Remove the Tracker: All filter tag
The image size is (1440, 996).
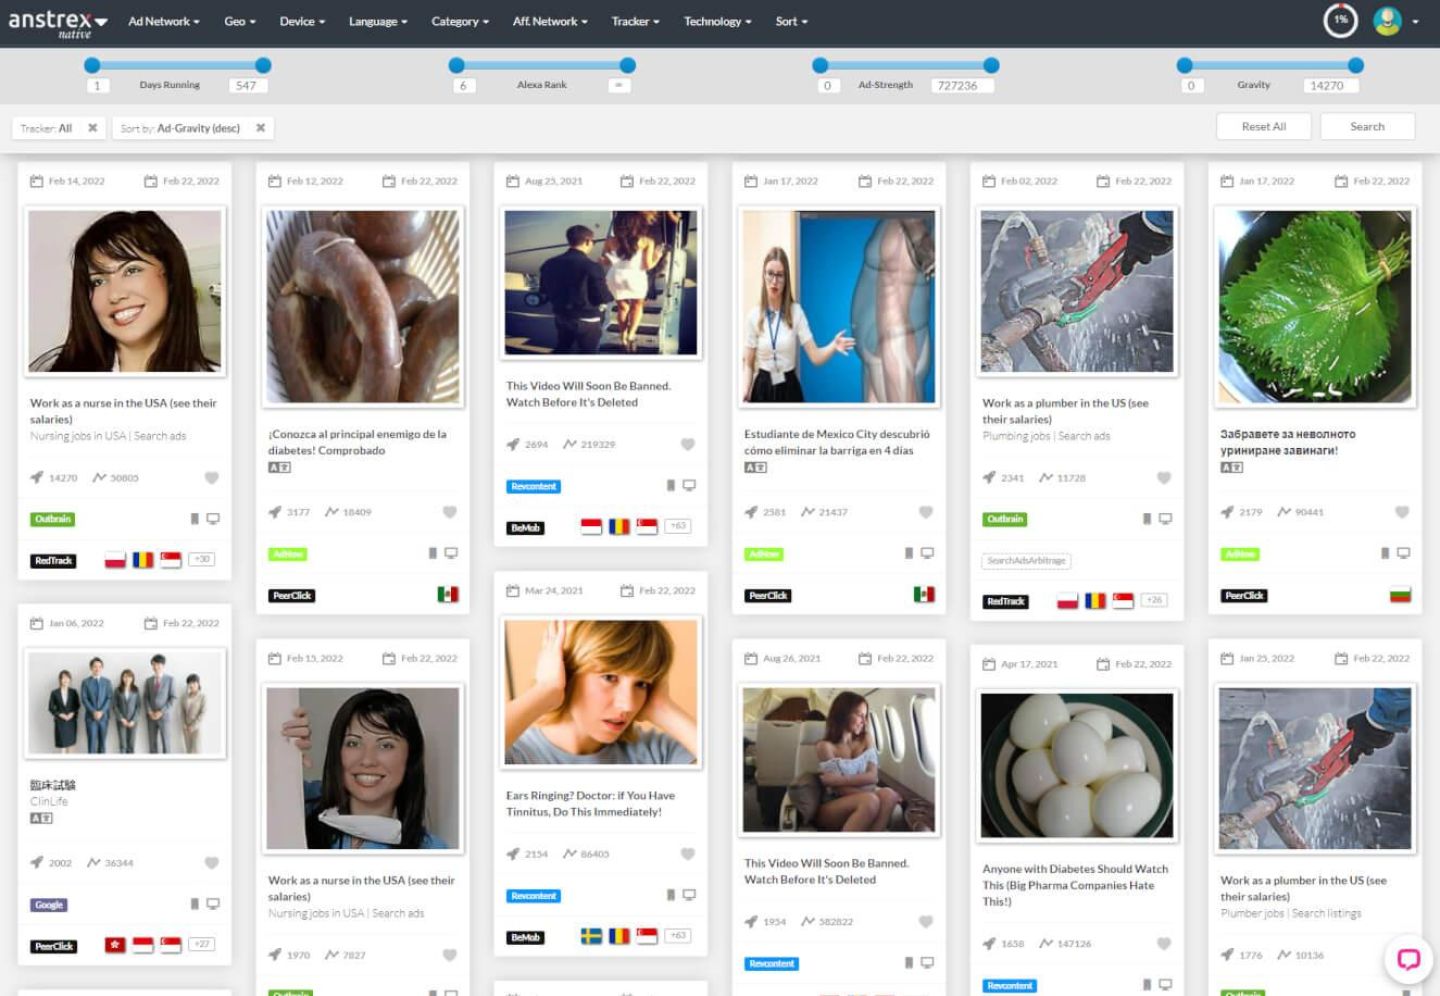tap(93, 128)
